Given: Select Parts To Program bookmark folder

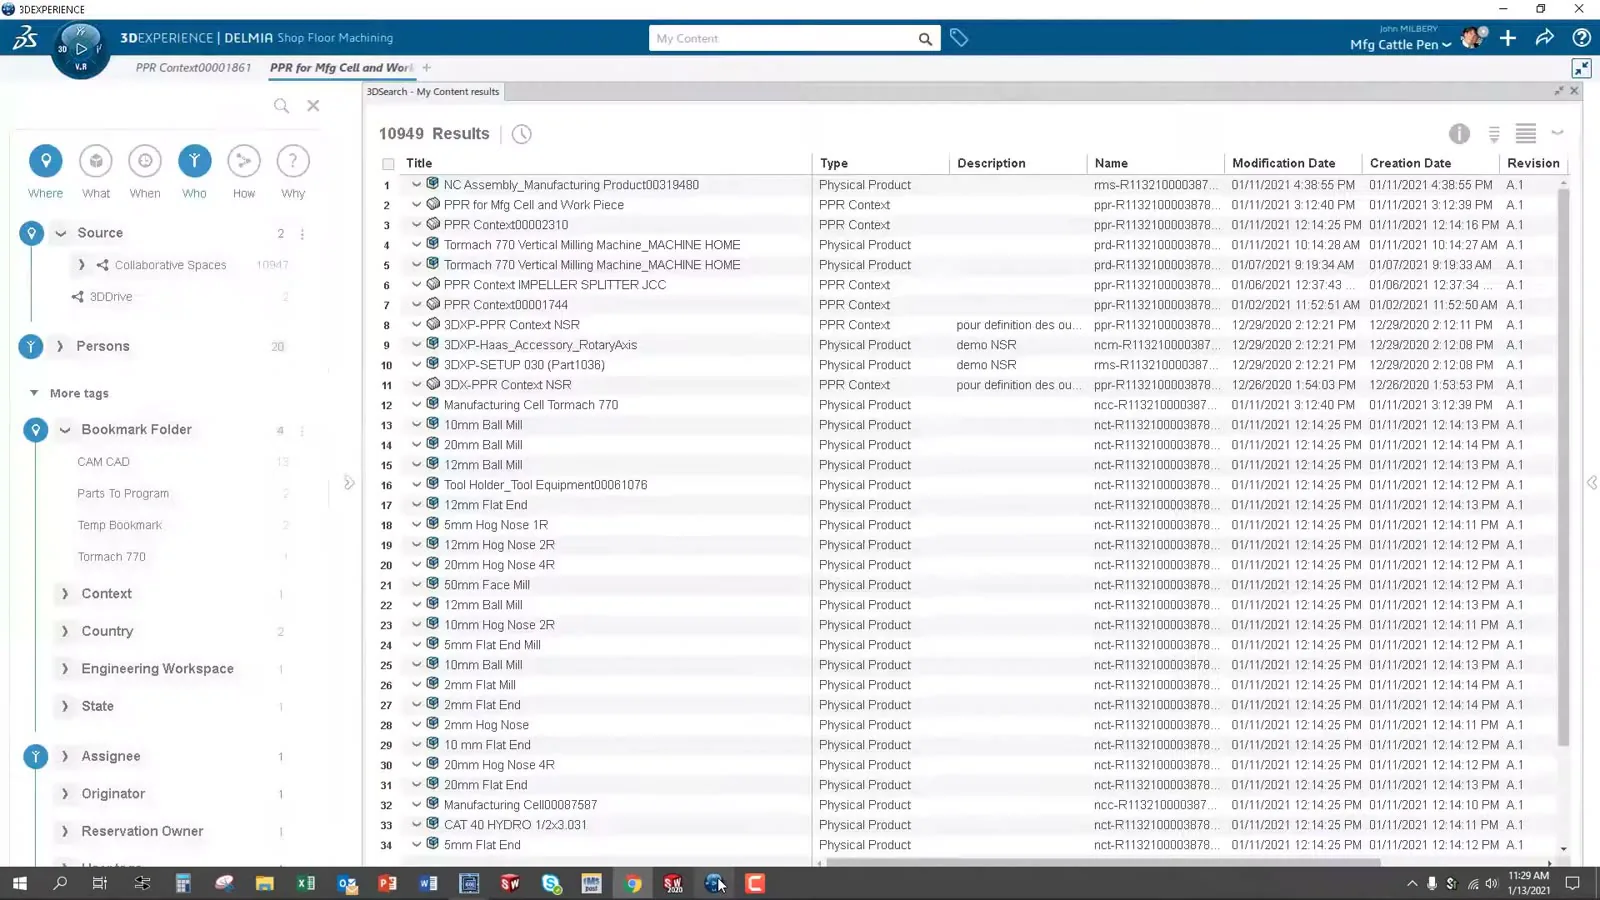Looking at the screenshot, I should (123, 494).
